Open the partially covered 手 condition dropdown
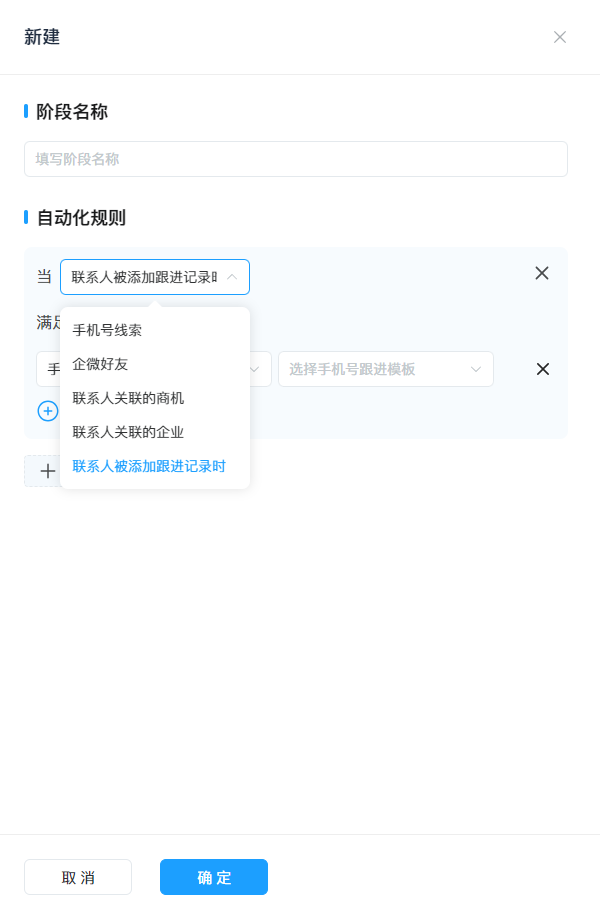 pyautogui.click(x=154, y=369)
